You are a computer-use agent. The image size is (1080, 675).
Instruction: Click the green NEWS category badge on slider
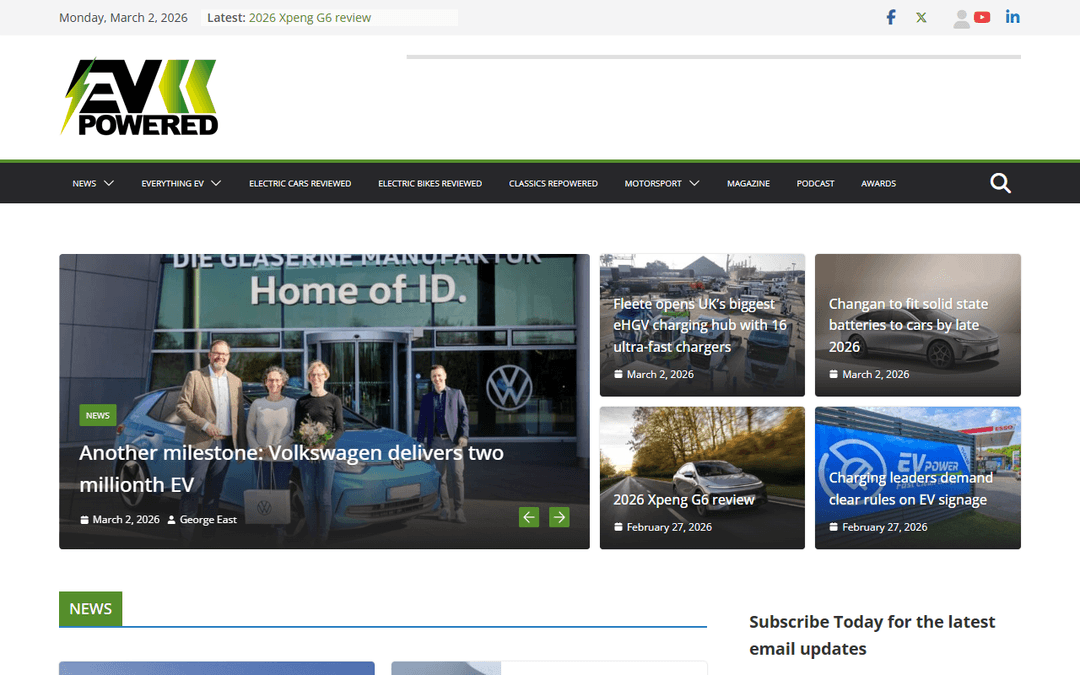tap(98, 415)
